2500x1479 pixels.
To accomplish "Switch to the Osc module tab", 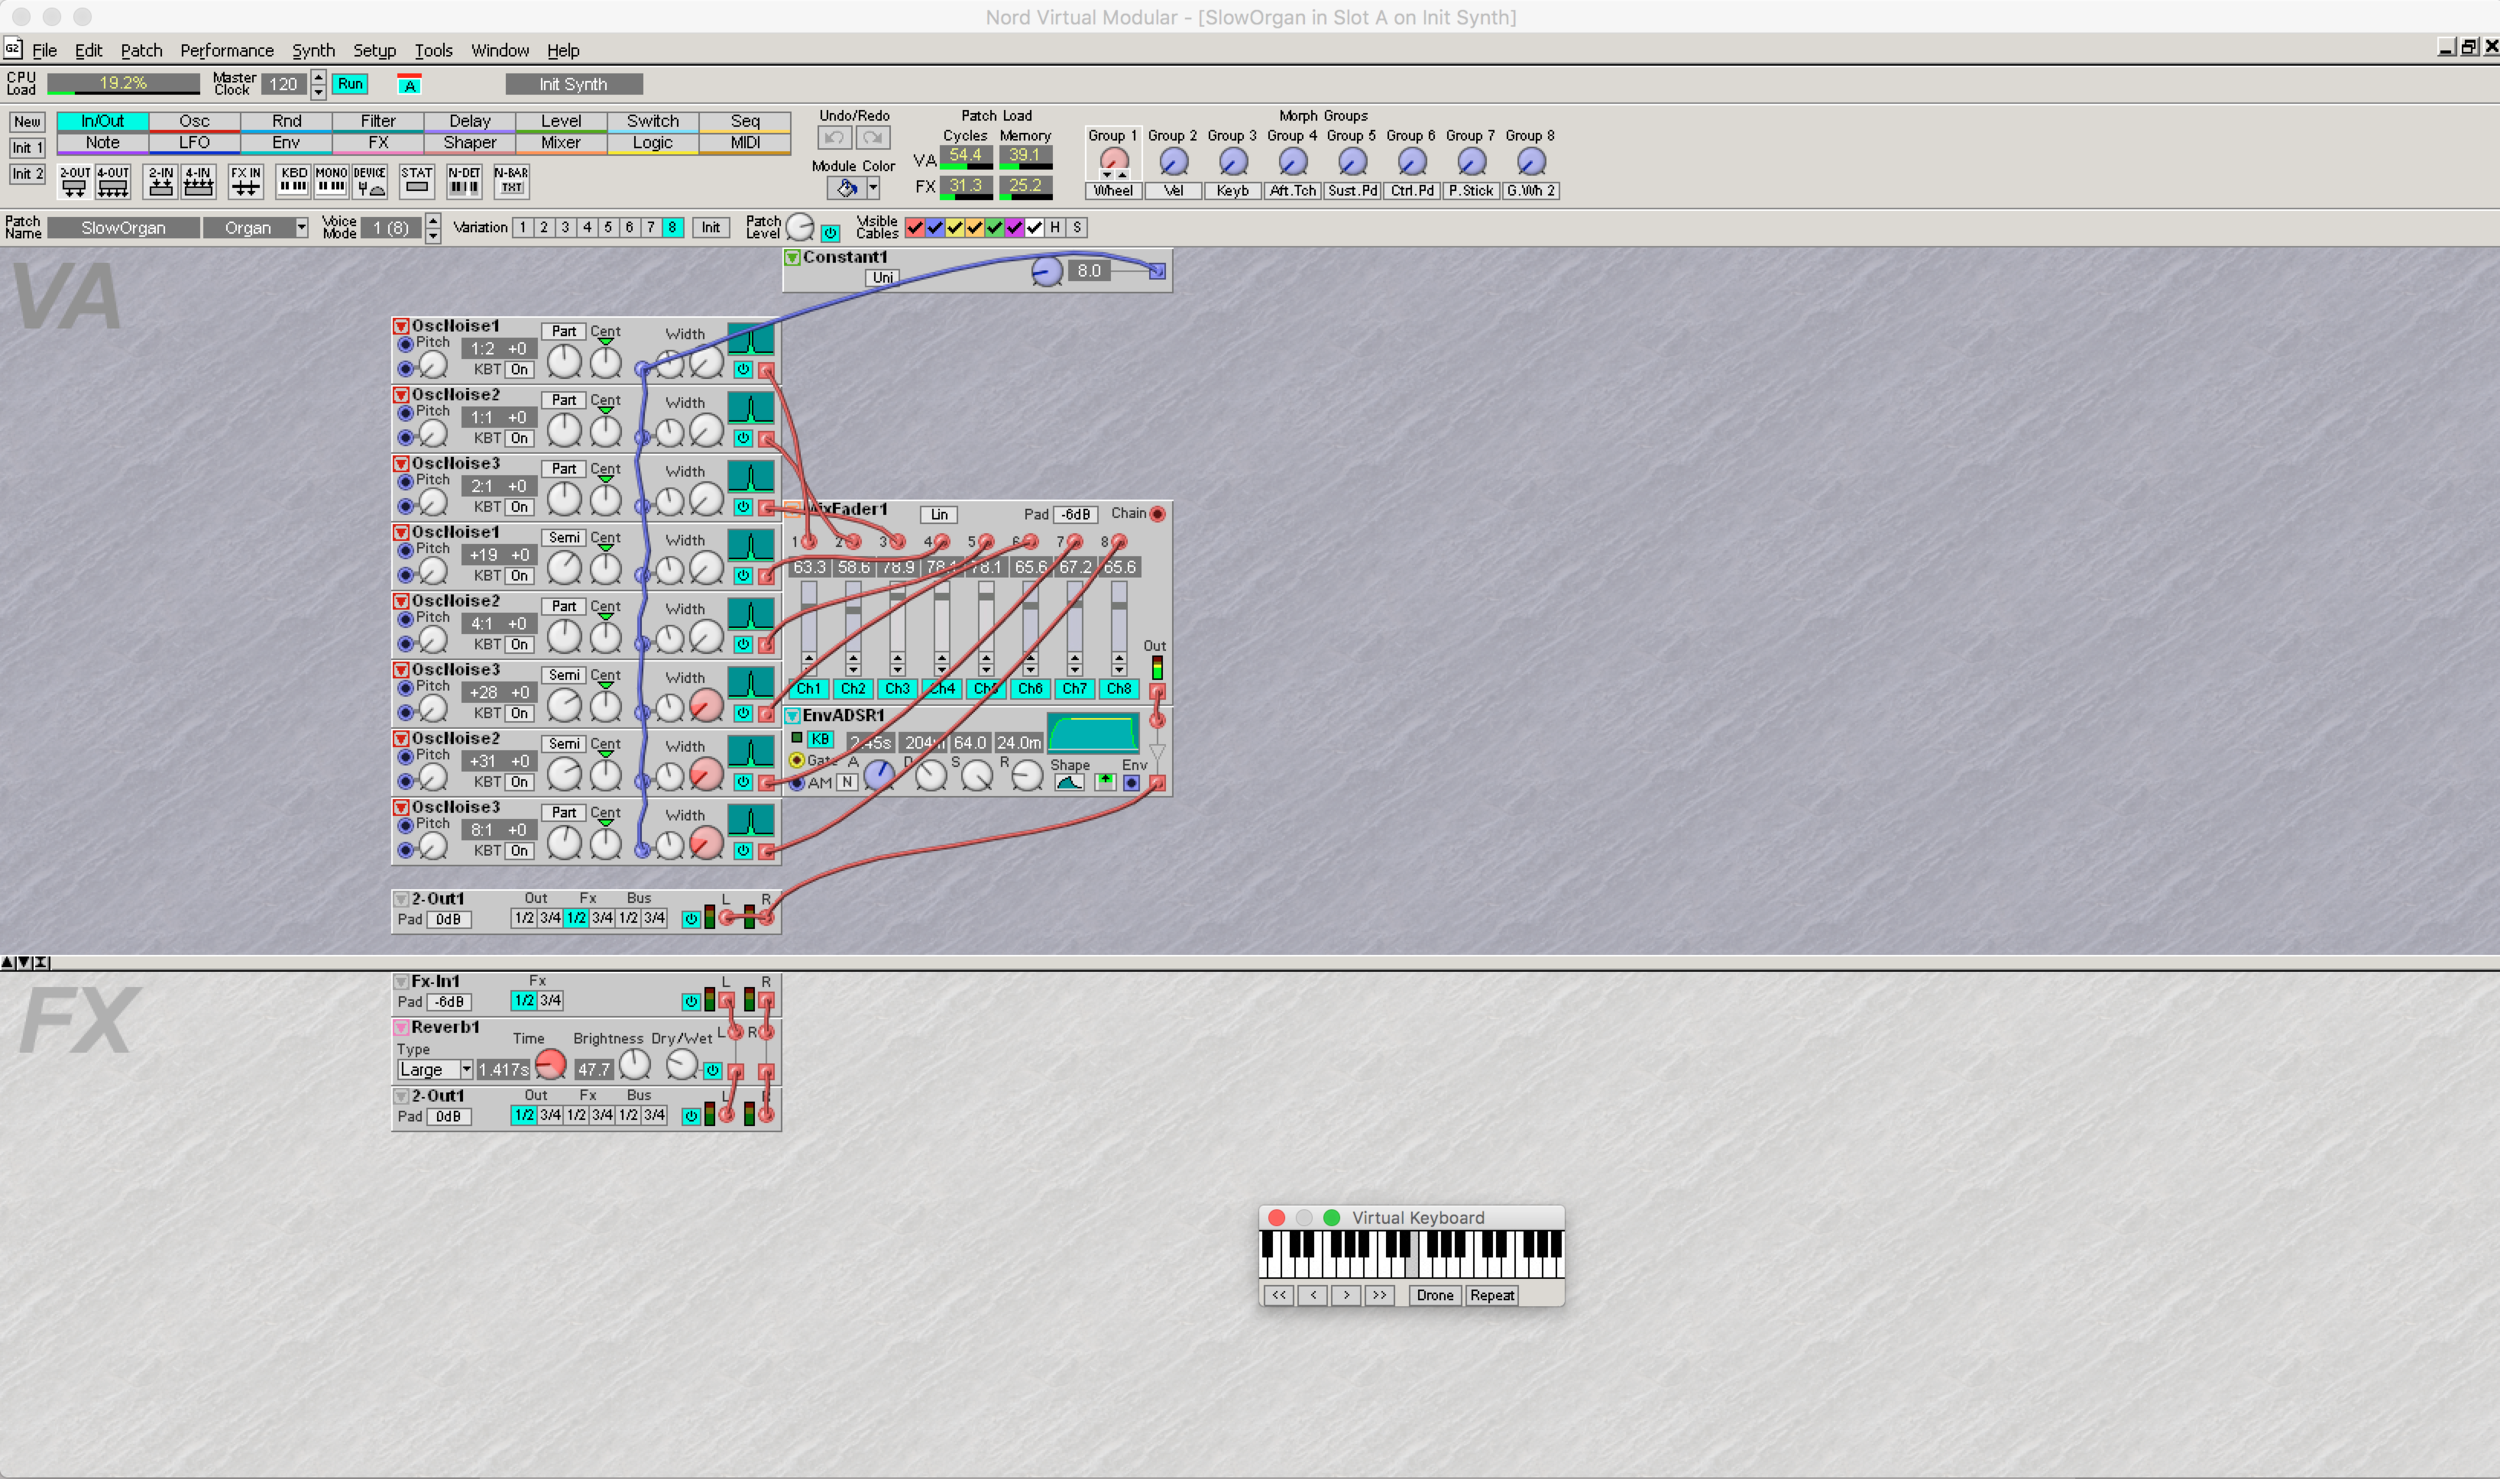I will 194,121.
